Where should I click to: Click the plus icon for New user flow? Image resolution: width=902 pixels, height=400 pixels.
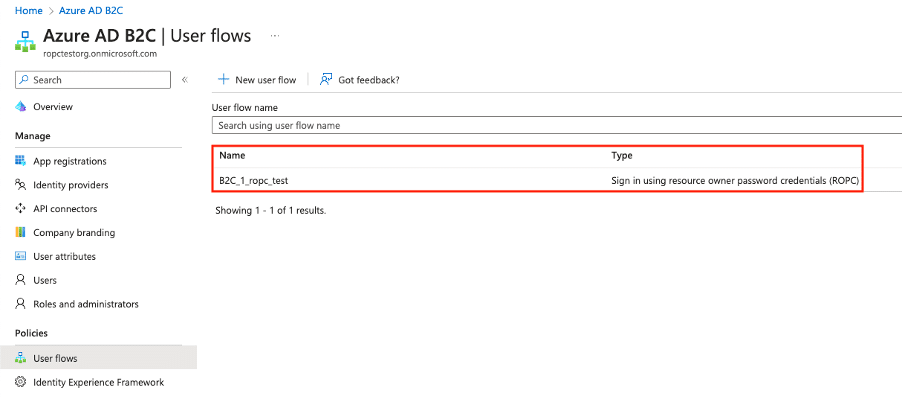223,79
